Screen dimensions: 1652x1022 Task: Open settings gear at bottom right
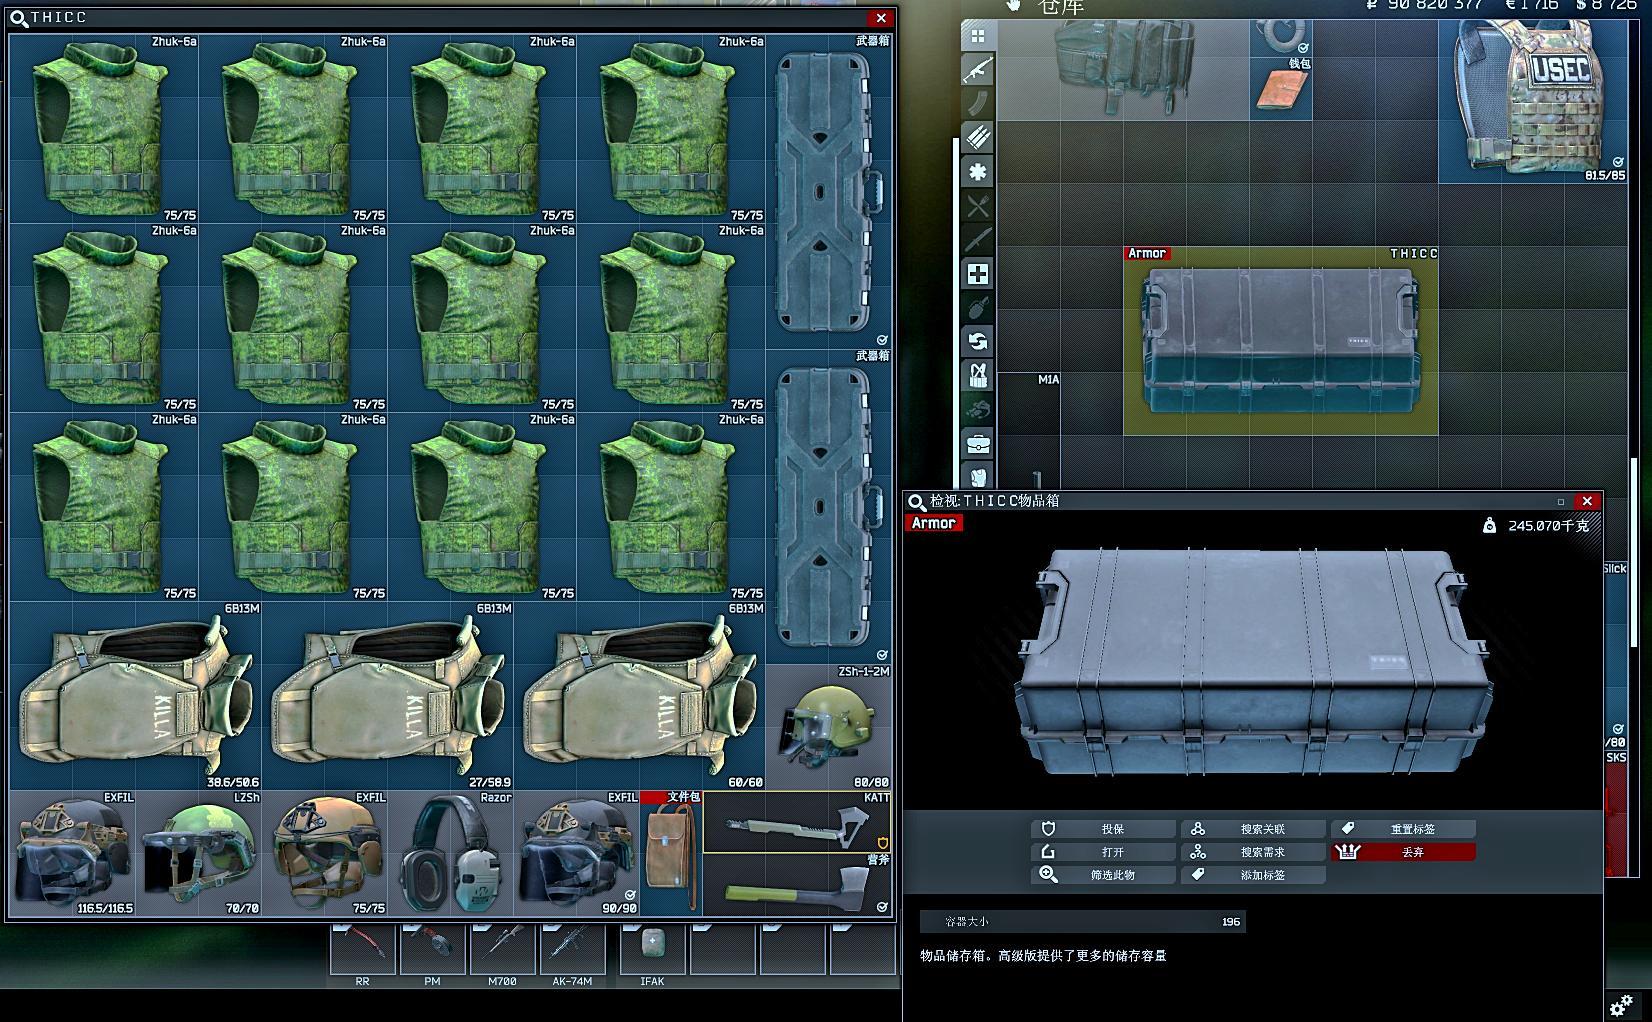click(1621, 1004)
